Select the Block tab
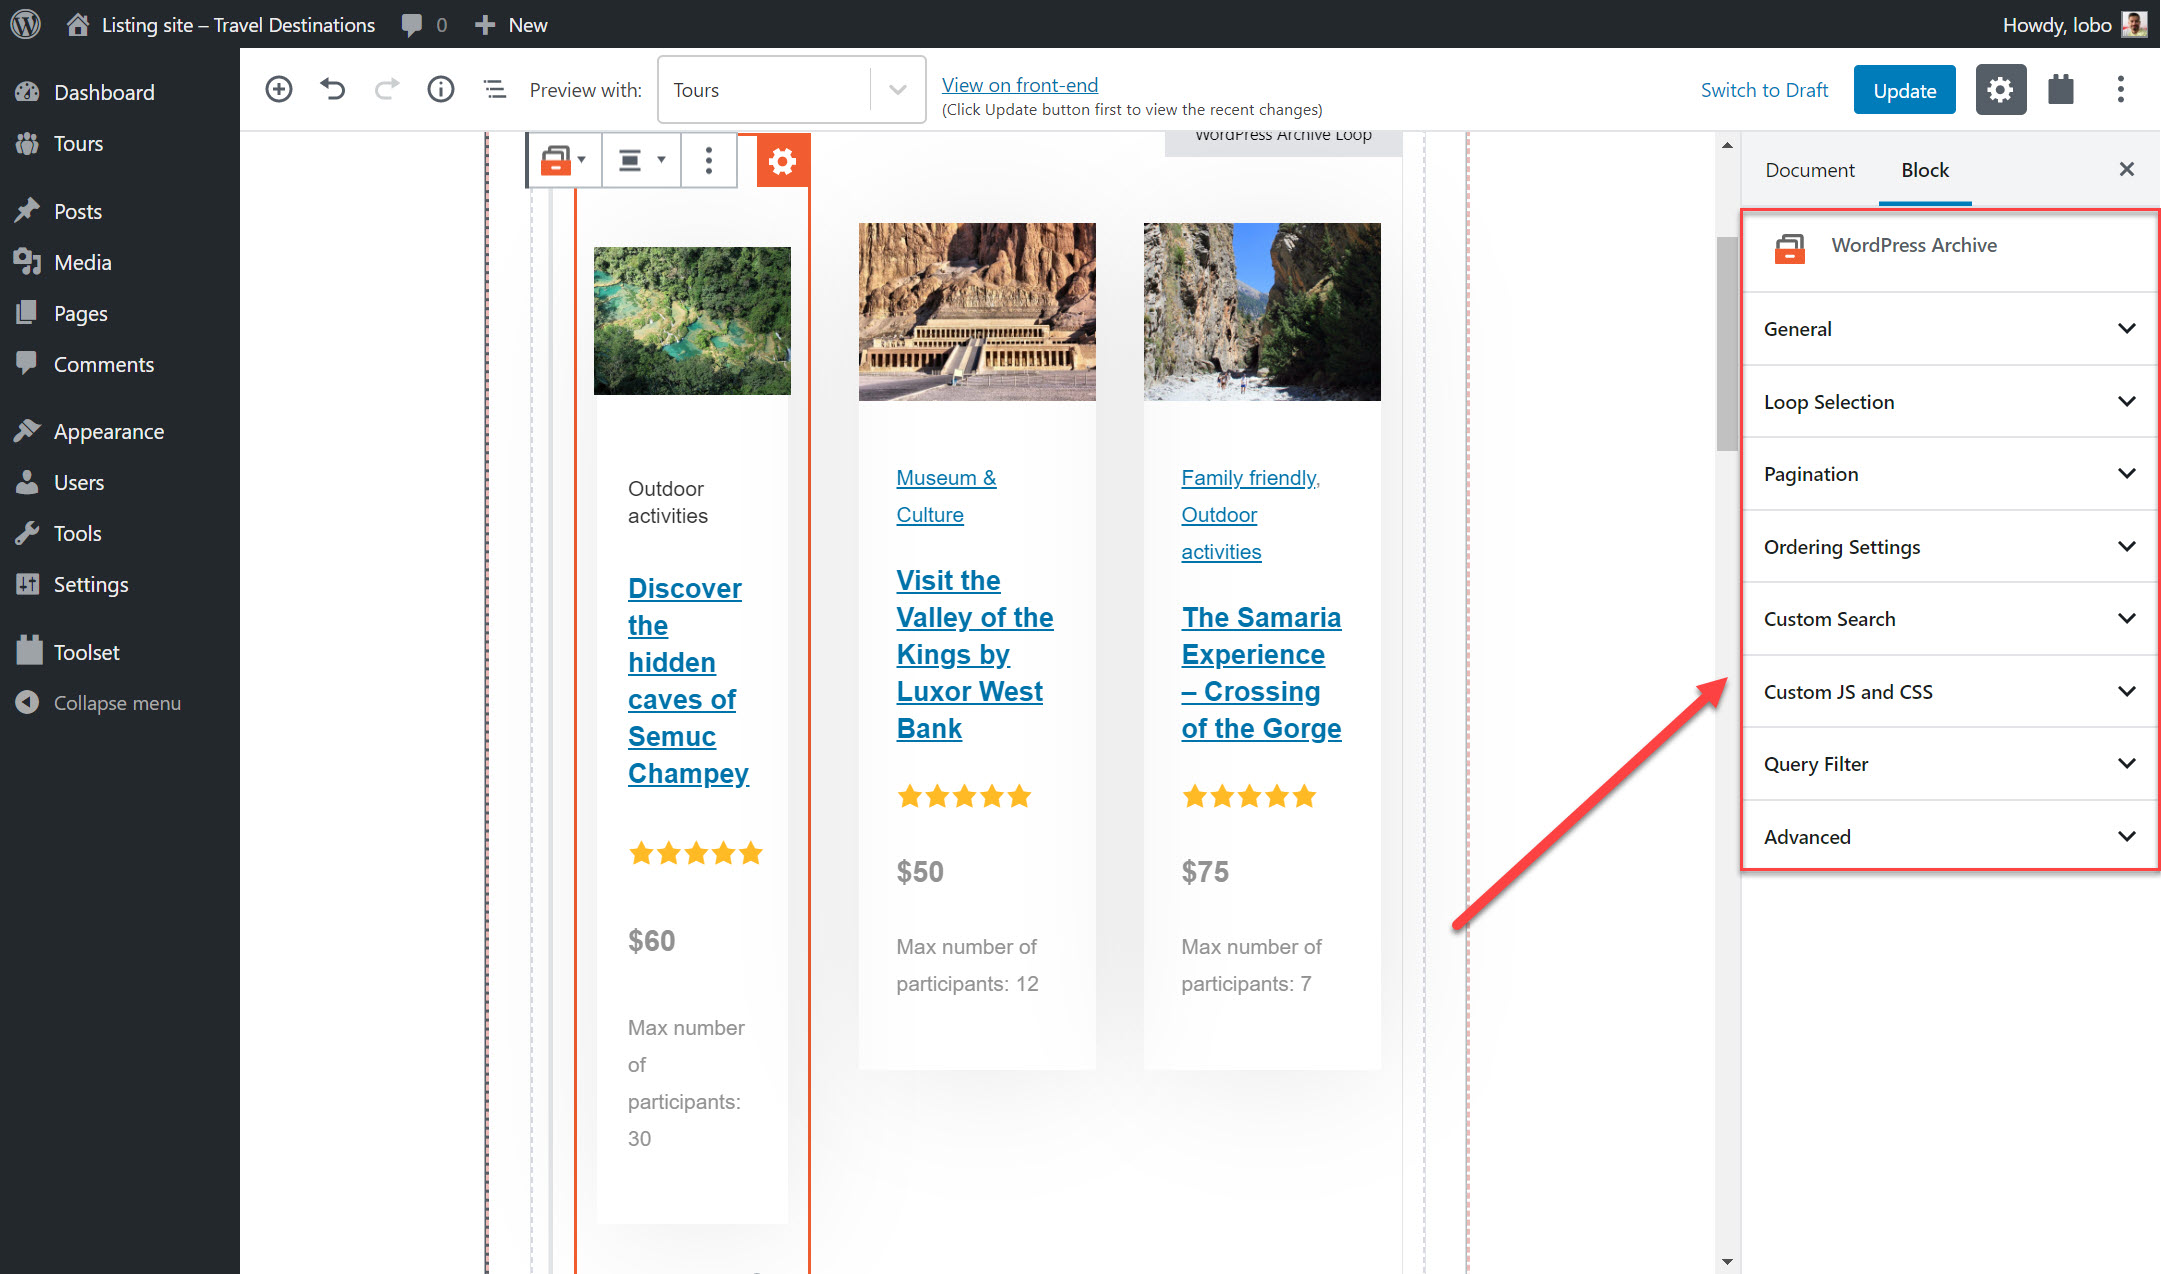The width and height of the screenshot is (2161, 1274). click(x=1925, y=170)
